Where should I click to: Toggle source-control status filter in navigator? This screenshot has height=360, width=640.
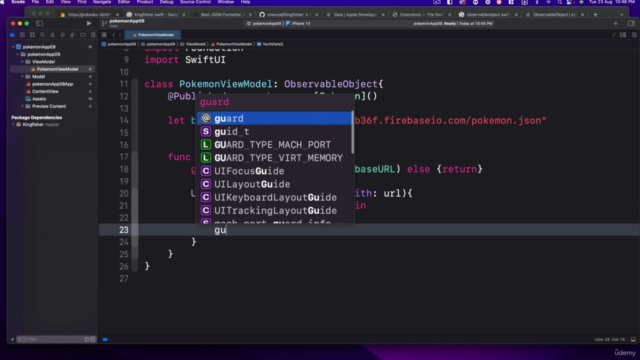click(x=93, y=339)
